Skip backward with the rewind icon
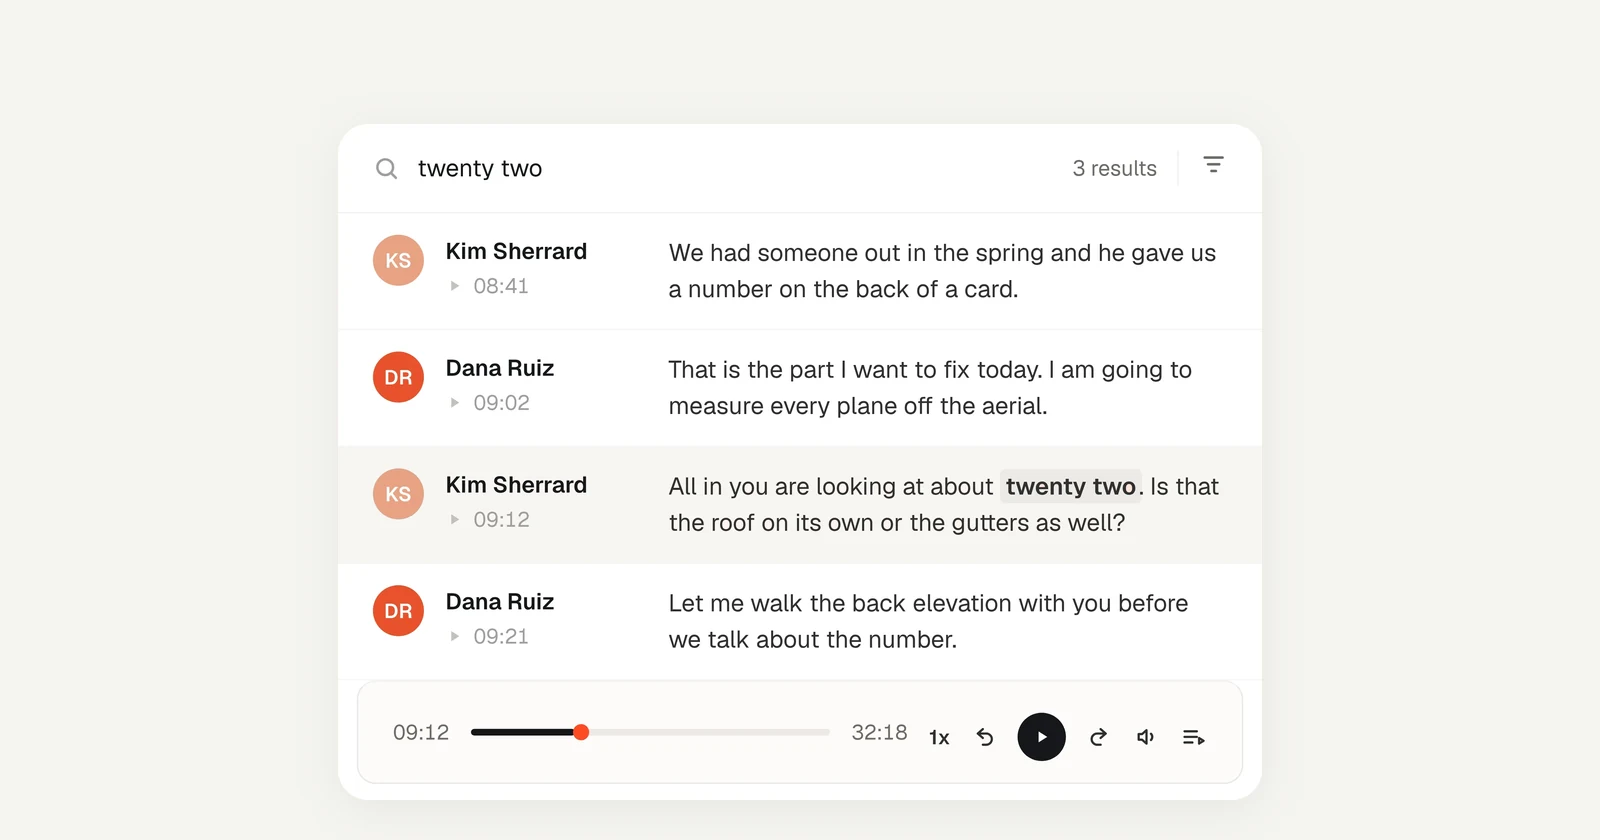Viewport: 1600px width, 840px height. click(x=985, y=737)
